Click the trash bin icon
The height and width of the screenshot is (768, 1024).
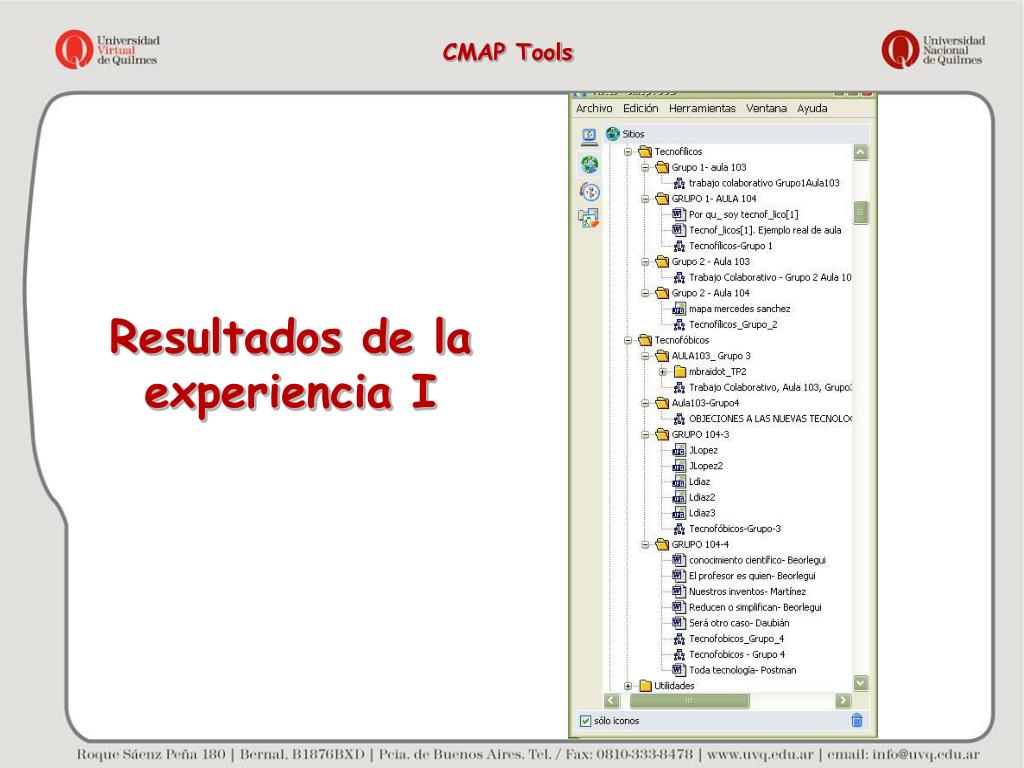tap(857, 720)
